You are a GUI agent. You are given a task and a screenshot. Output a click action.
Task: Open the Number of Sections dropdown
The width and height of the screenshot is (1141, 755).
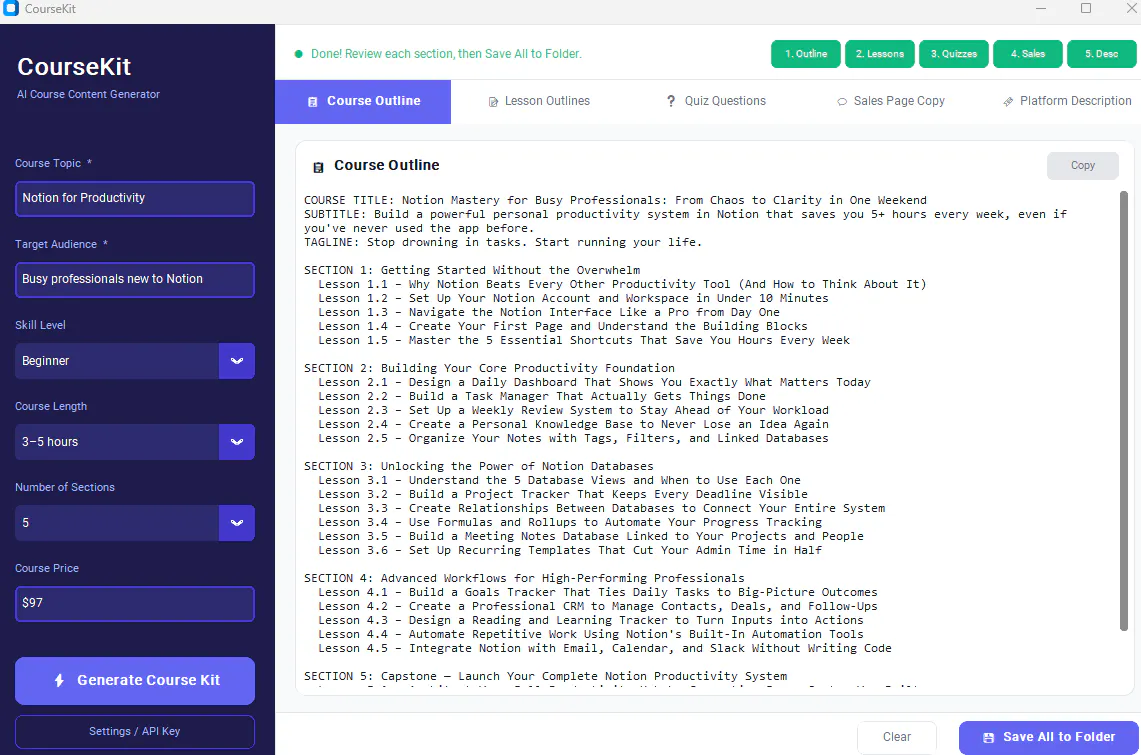point(135,523)
